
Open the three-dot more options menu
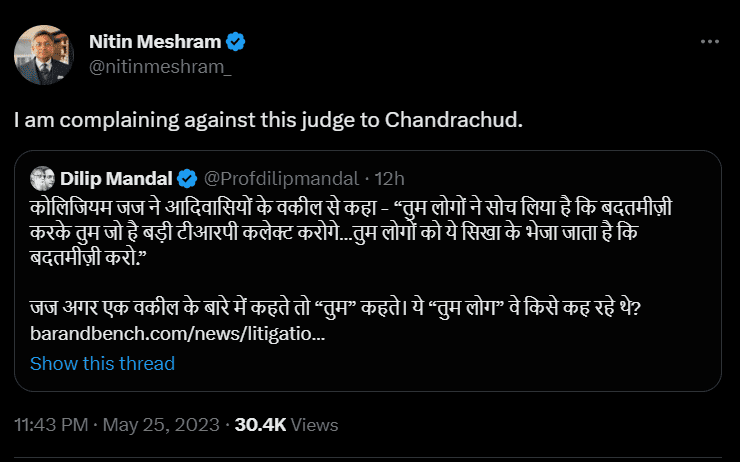coord(709,42)
